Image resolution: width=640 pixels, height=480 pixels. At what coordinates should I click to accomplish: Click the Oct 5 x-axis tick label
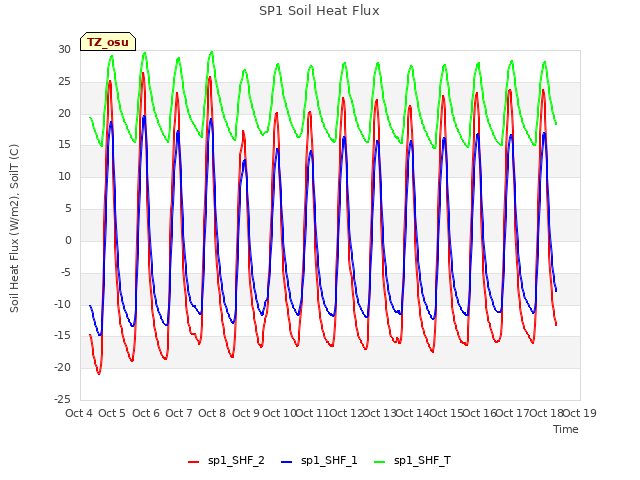point(112,413)
